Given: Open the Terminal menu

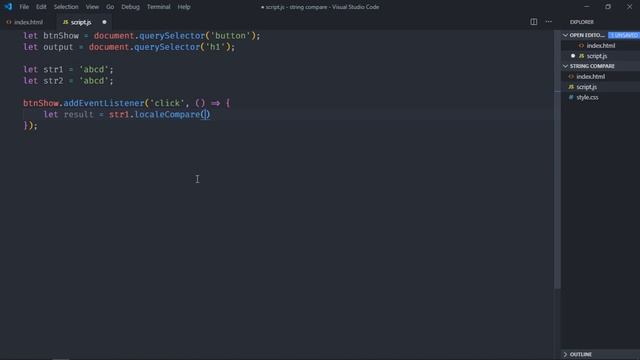Looking at the screenshot, I should [158, 7].
